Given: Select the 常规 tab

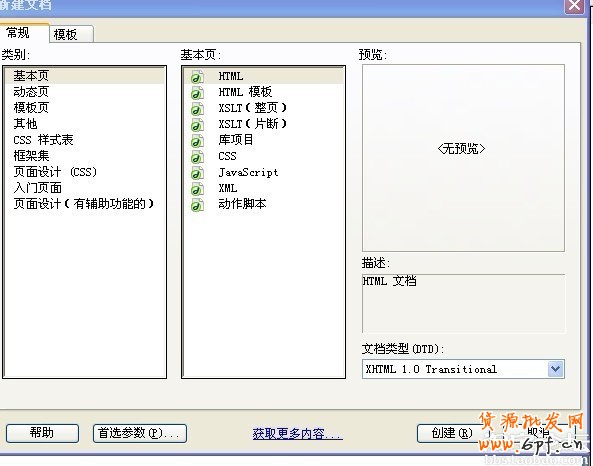Looking at the screenshot, I should (24, 33).
